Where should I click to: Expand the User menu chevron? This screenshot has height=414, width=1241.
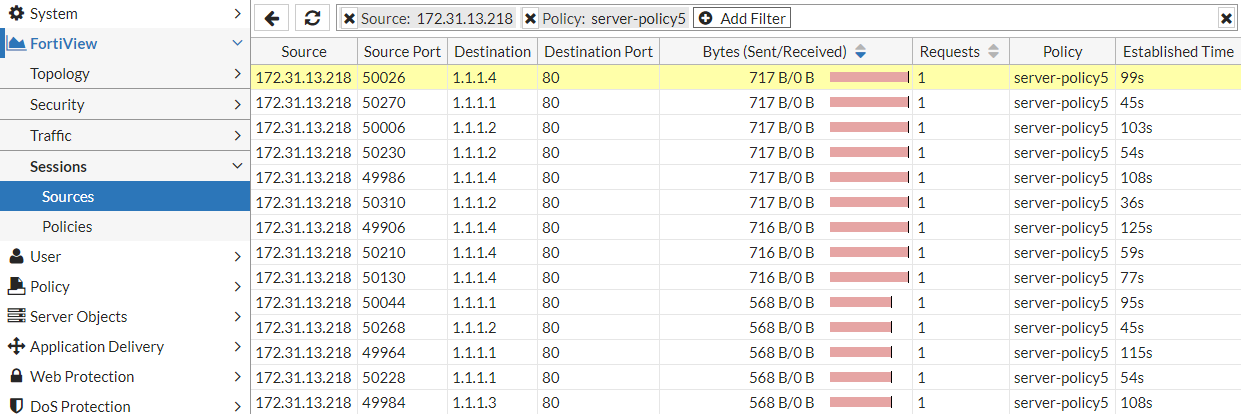coord(237,256)
